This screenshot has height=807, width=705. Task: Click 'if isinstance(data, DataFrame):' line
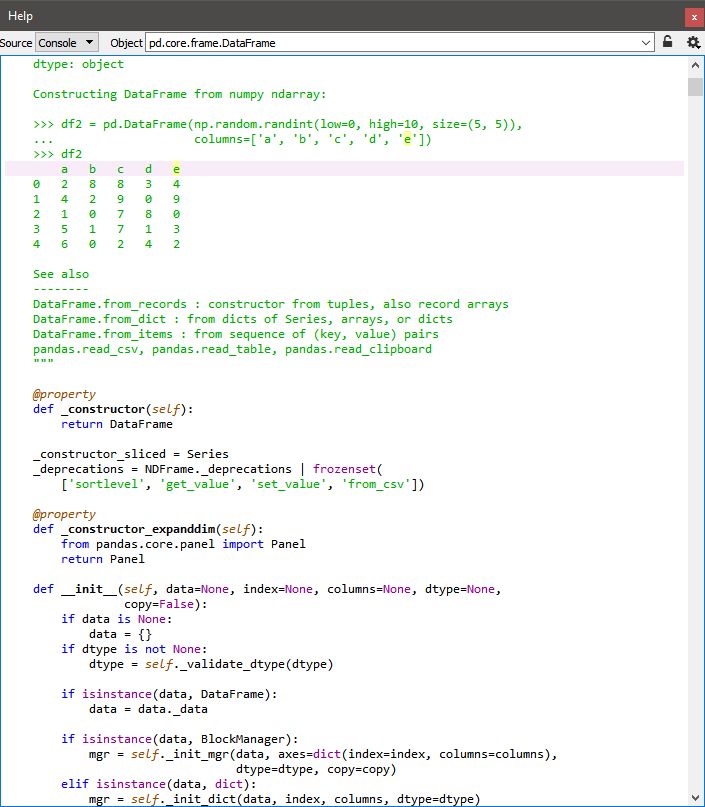(169, 694)
